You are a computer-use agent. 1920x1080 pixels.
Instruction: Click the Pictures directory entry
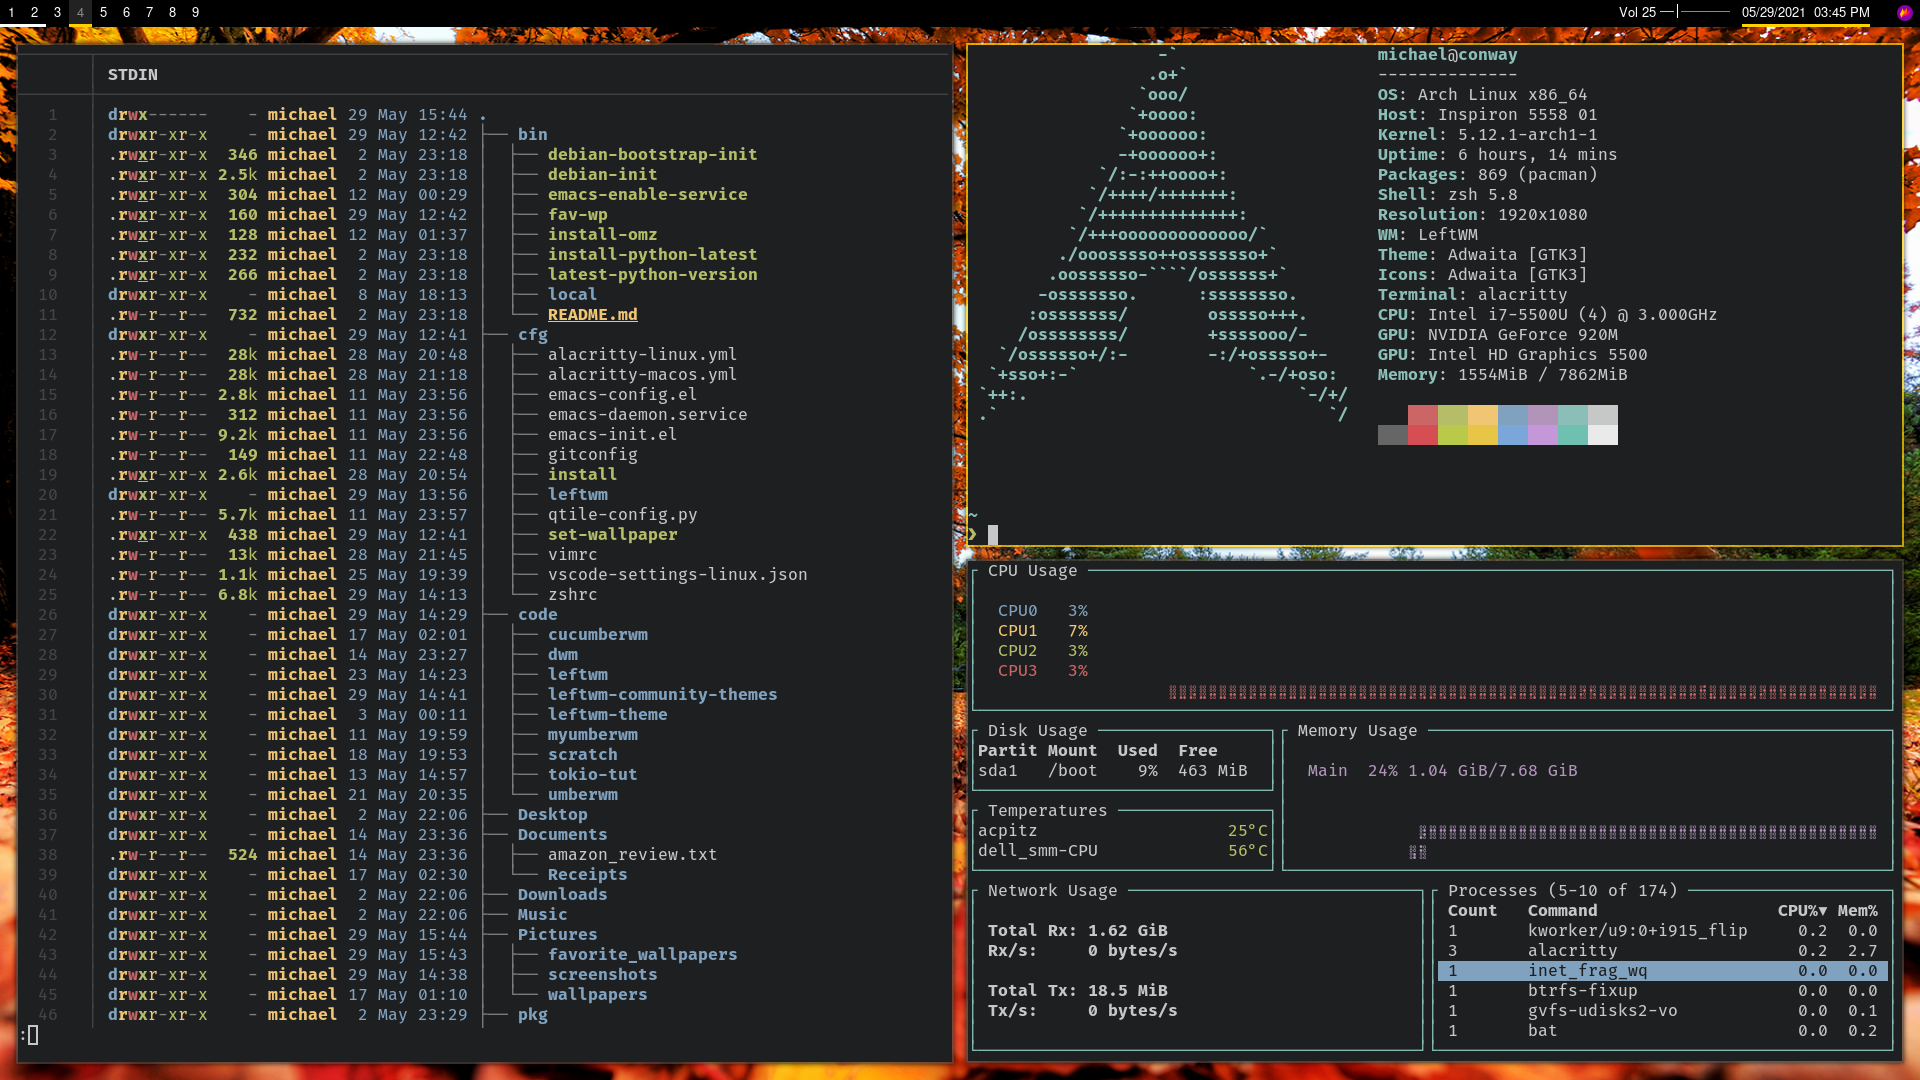(557, 934)
